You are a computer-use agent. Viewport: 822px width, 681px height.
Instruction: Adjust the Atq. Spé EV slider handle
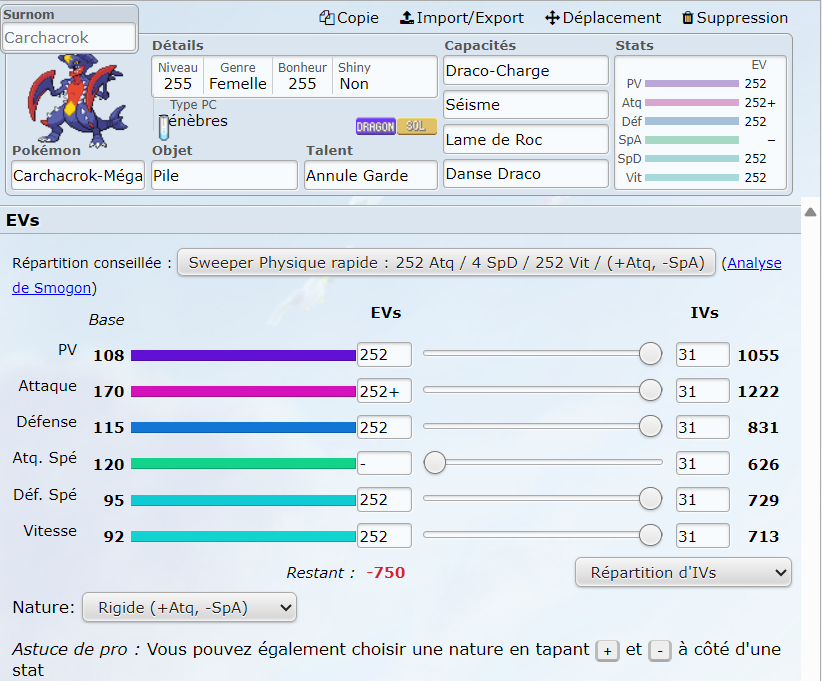coord(435,462)
